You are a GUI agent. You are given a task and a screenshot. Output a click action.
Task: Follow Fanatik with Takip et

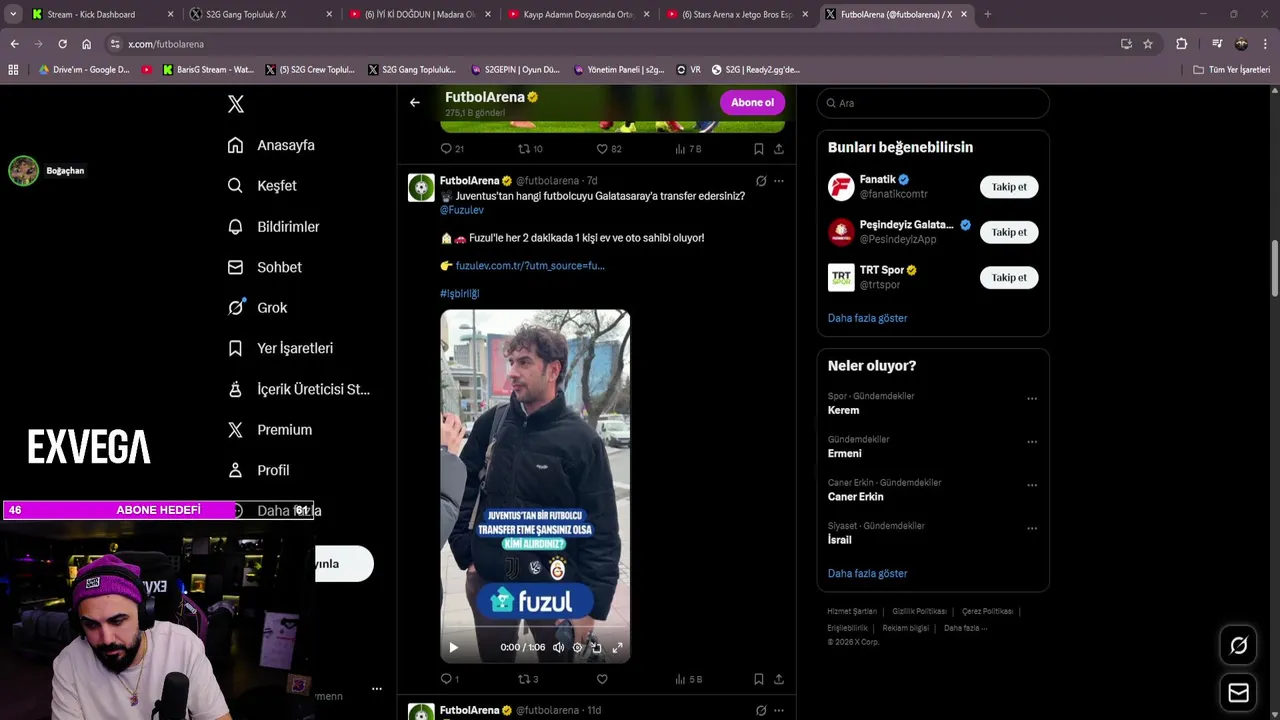point(1009,187)
